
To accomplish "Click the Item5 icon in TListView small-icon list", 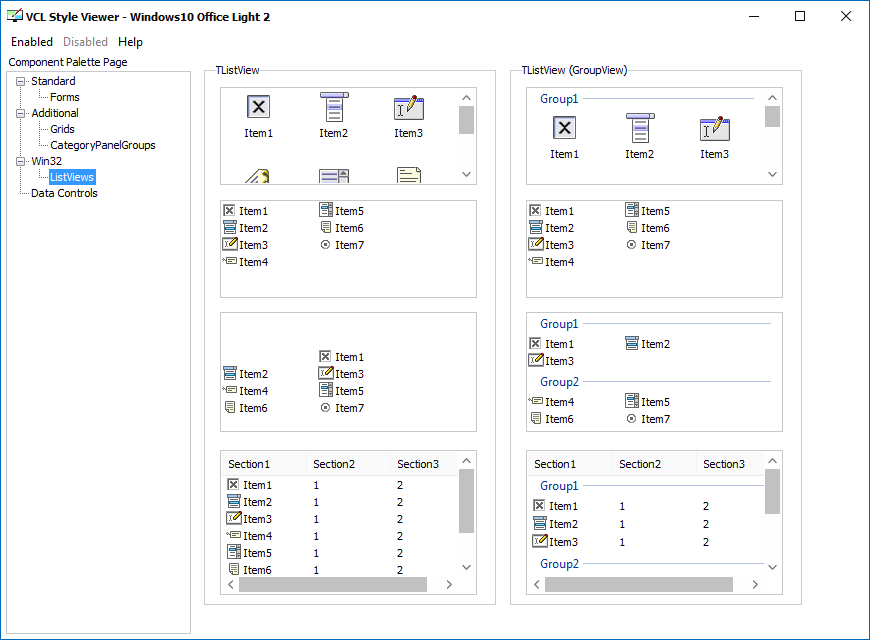I will 326,210.
